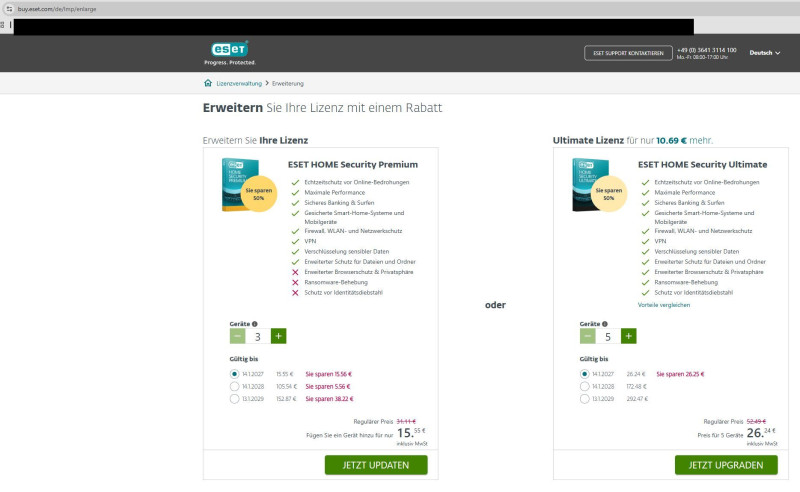The height and width of the screenshot is (492, 800).
Task: Increase Ultimate device count with plus
Action: point(629,336)
